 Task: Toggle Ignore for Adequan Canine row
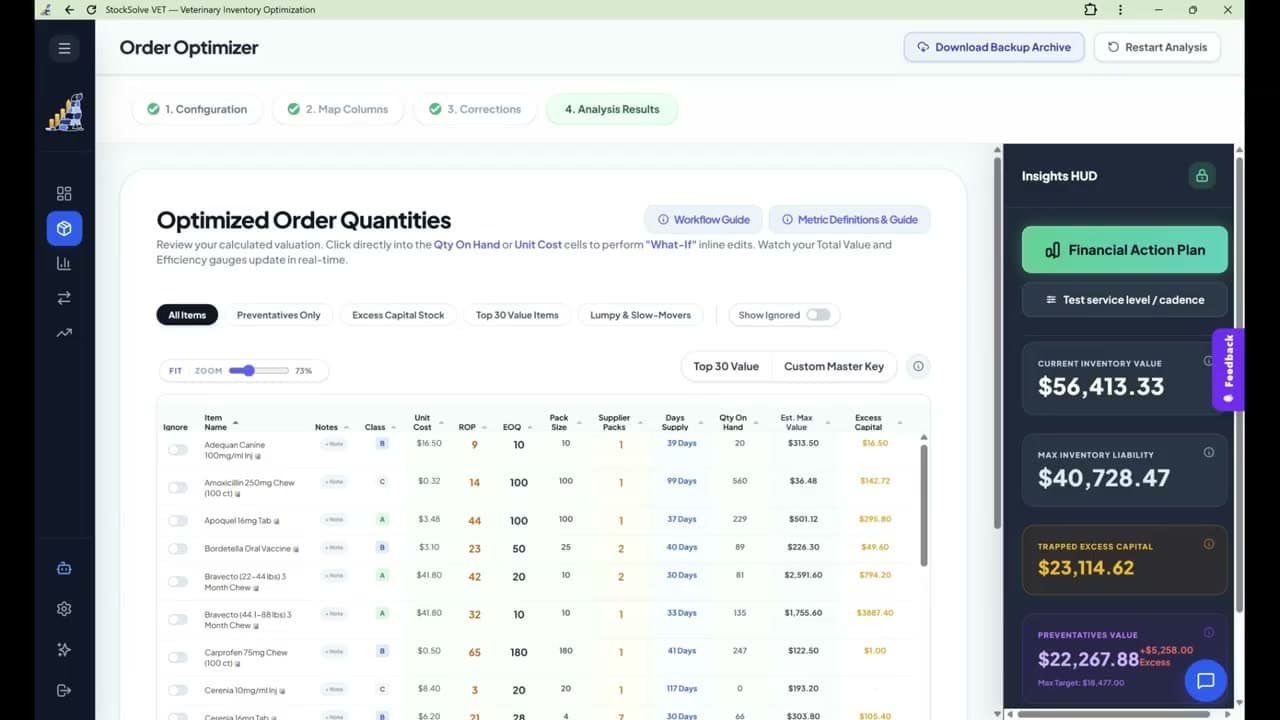177,450
